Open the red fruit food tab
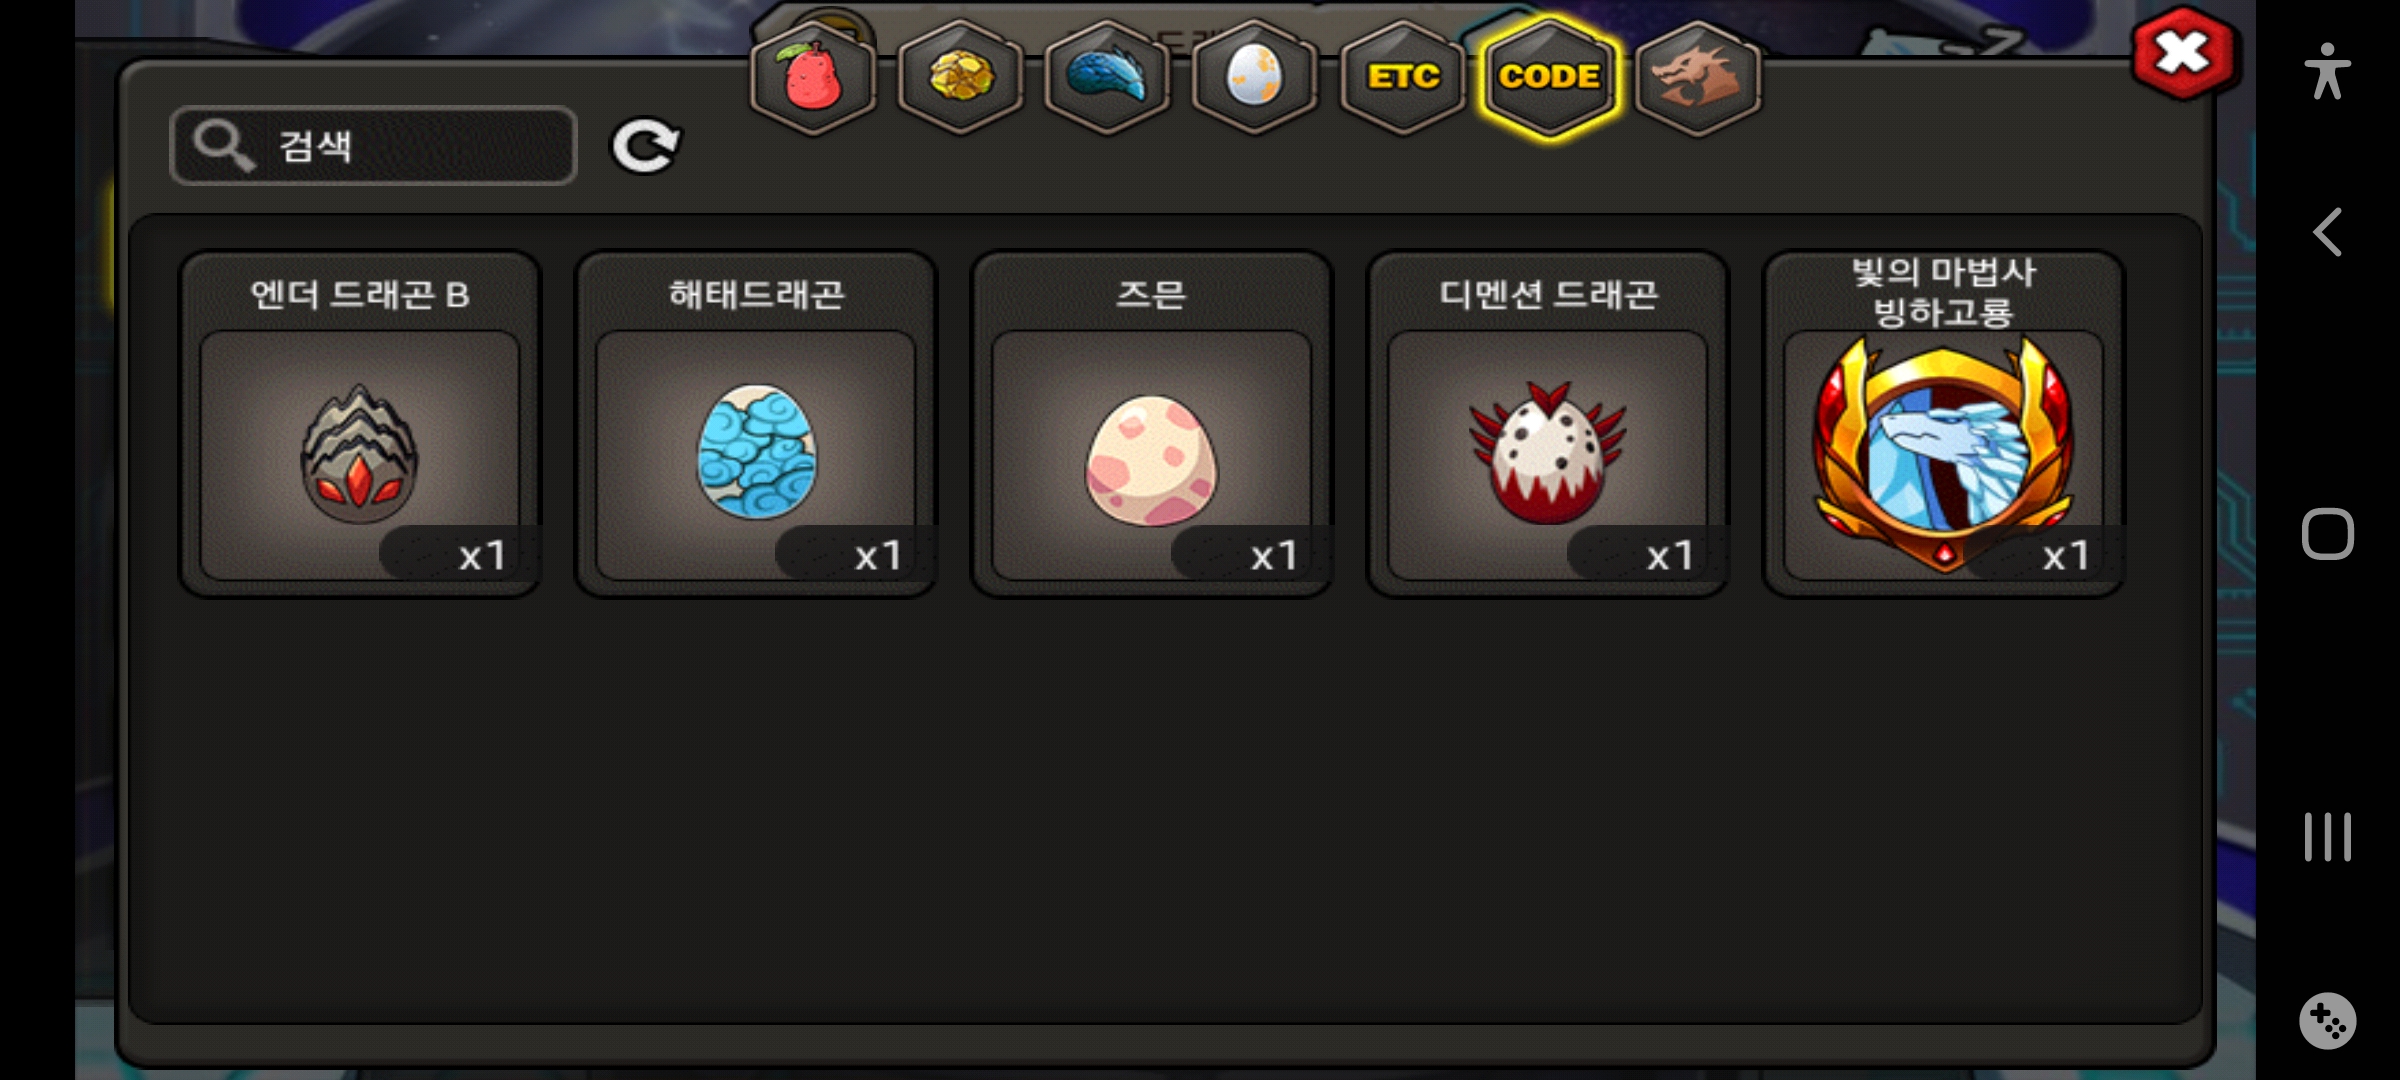Image resolution: width=2400 pixels, height=1080 pixels. (x=813, y=78)
